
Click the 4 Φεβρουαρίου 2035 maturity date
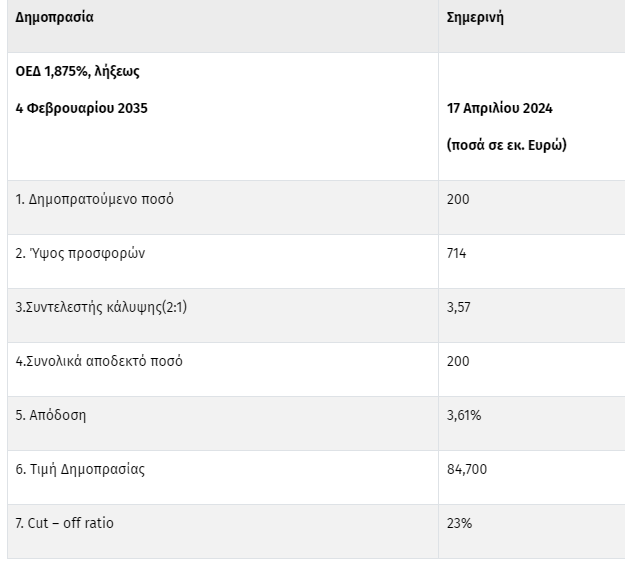[x=81, y=108]
